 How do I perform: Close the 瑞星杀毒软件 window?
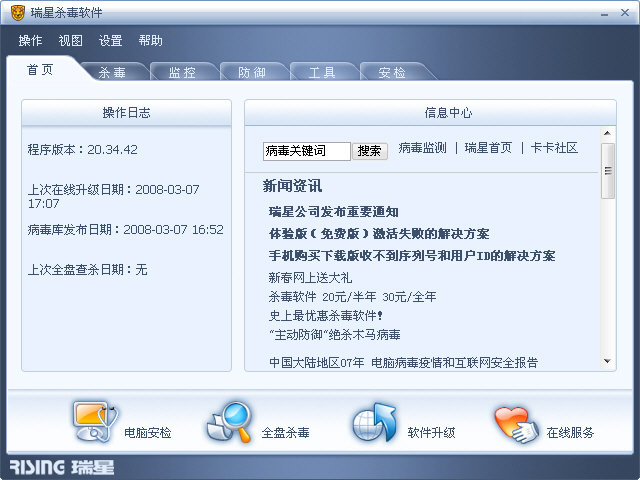click(x=625, y=13)
